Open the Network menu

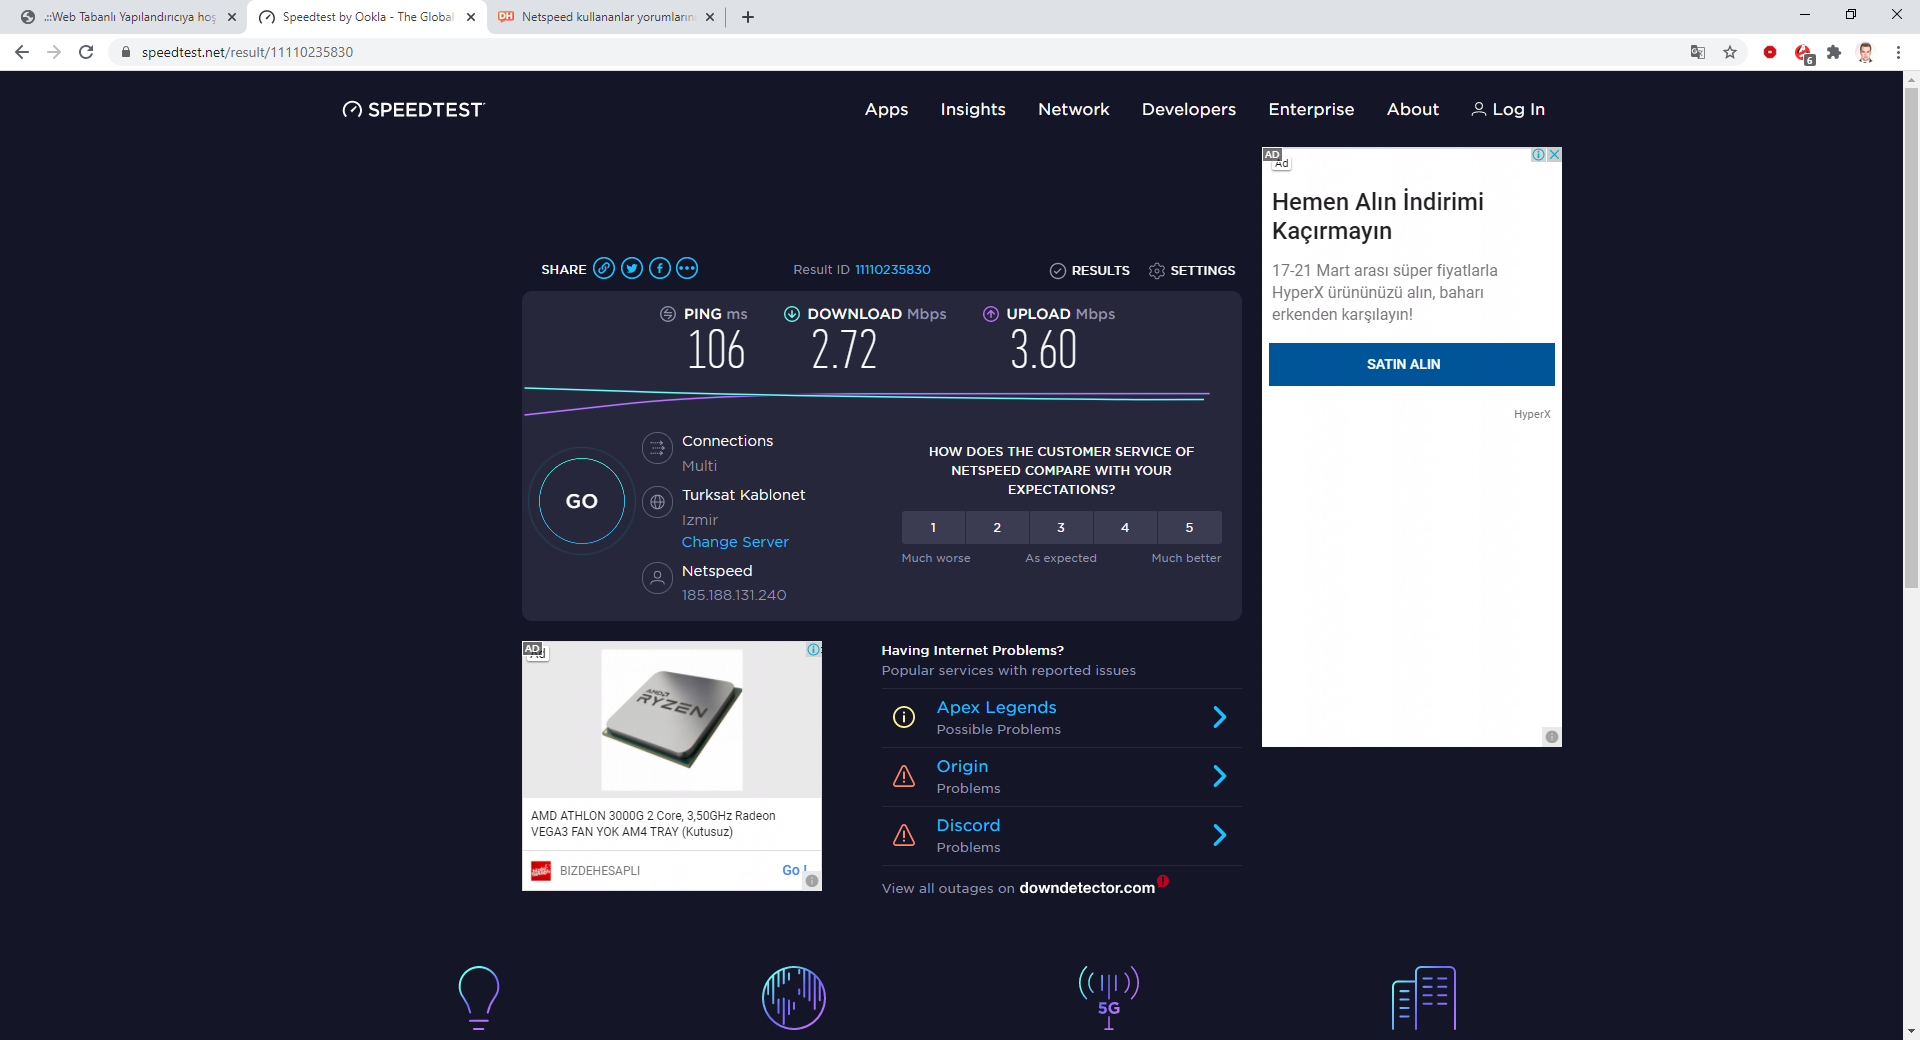pyautogui.click(x=1074, y=109)
